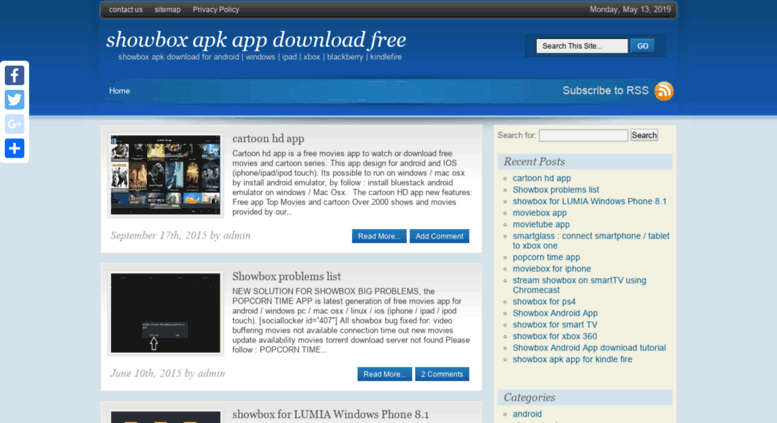Focus the Search This Site field

click(x=582, y=46)
